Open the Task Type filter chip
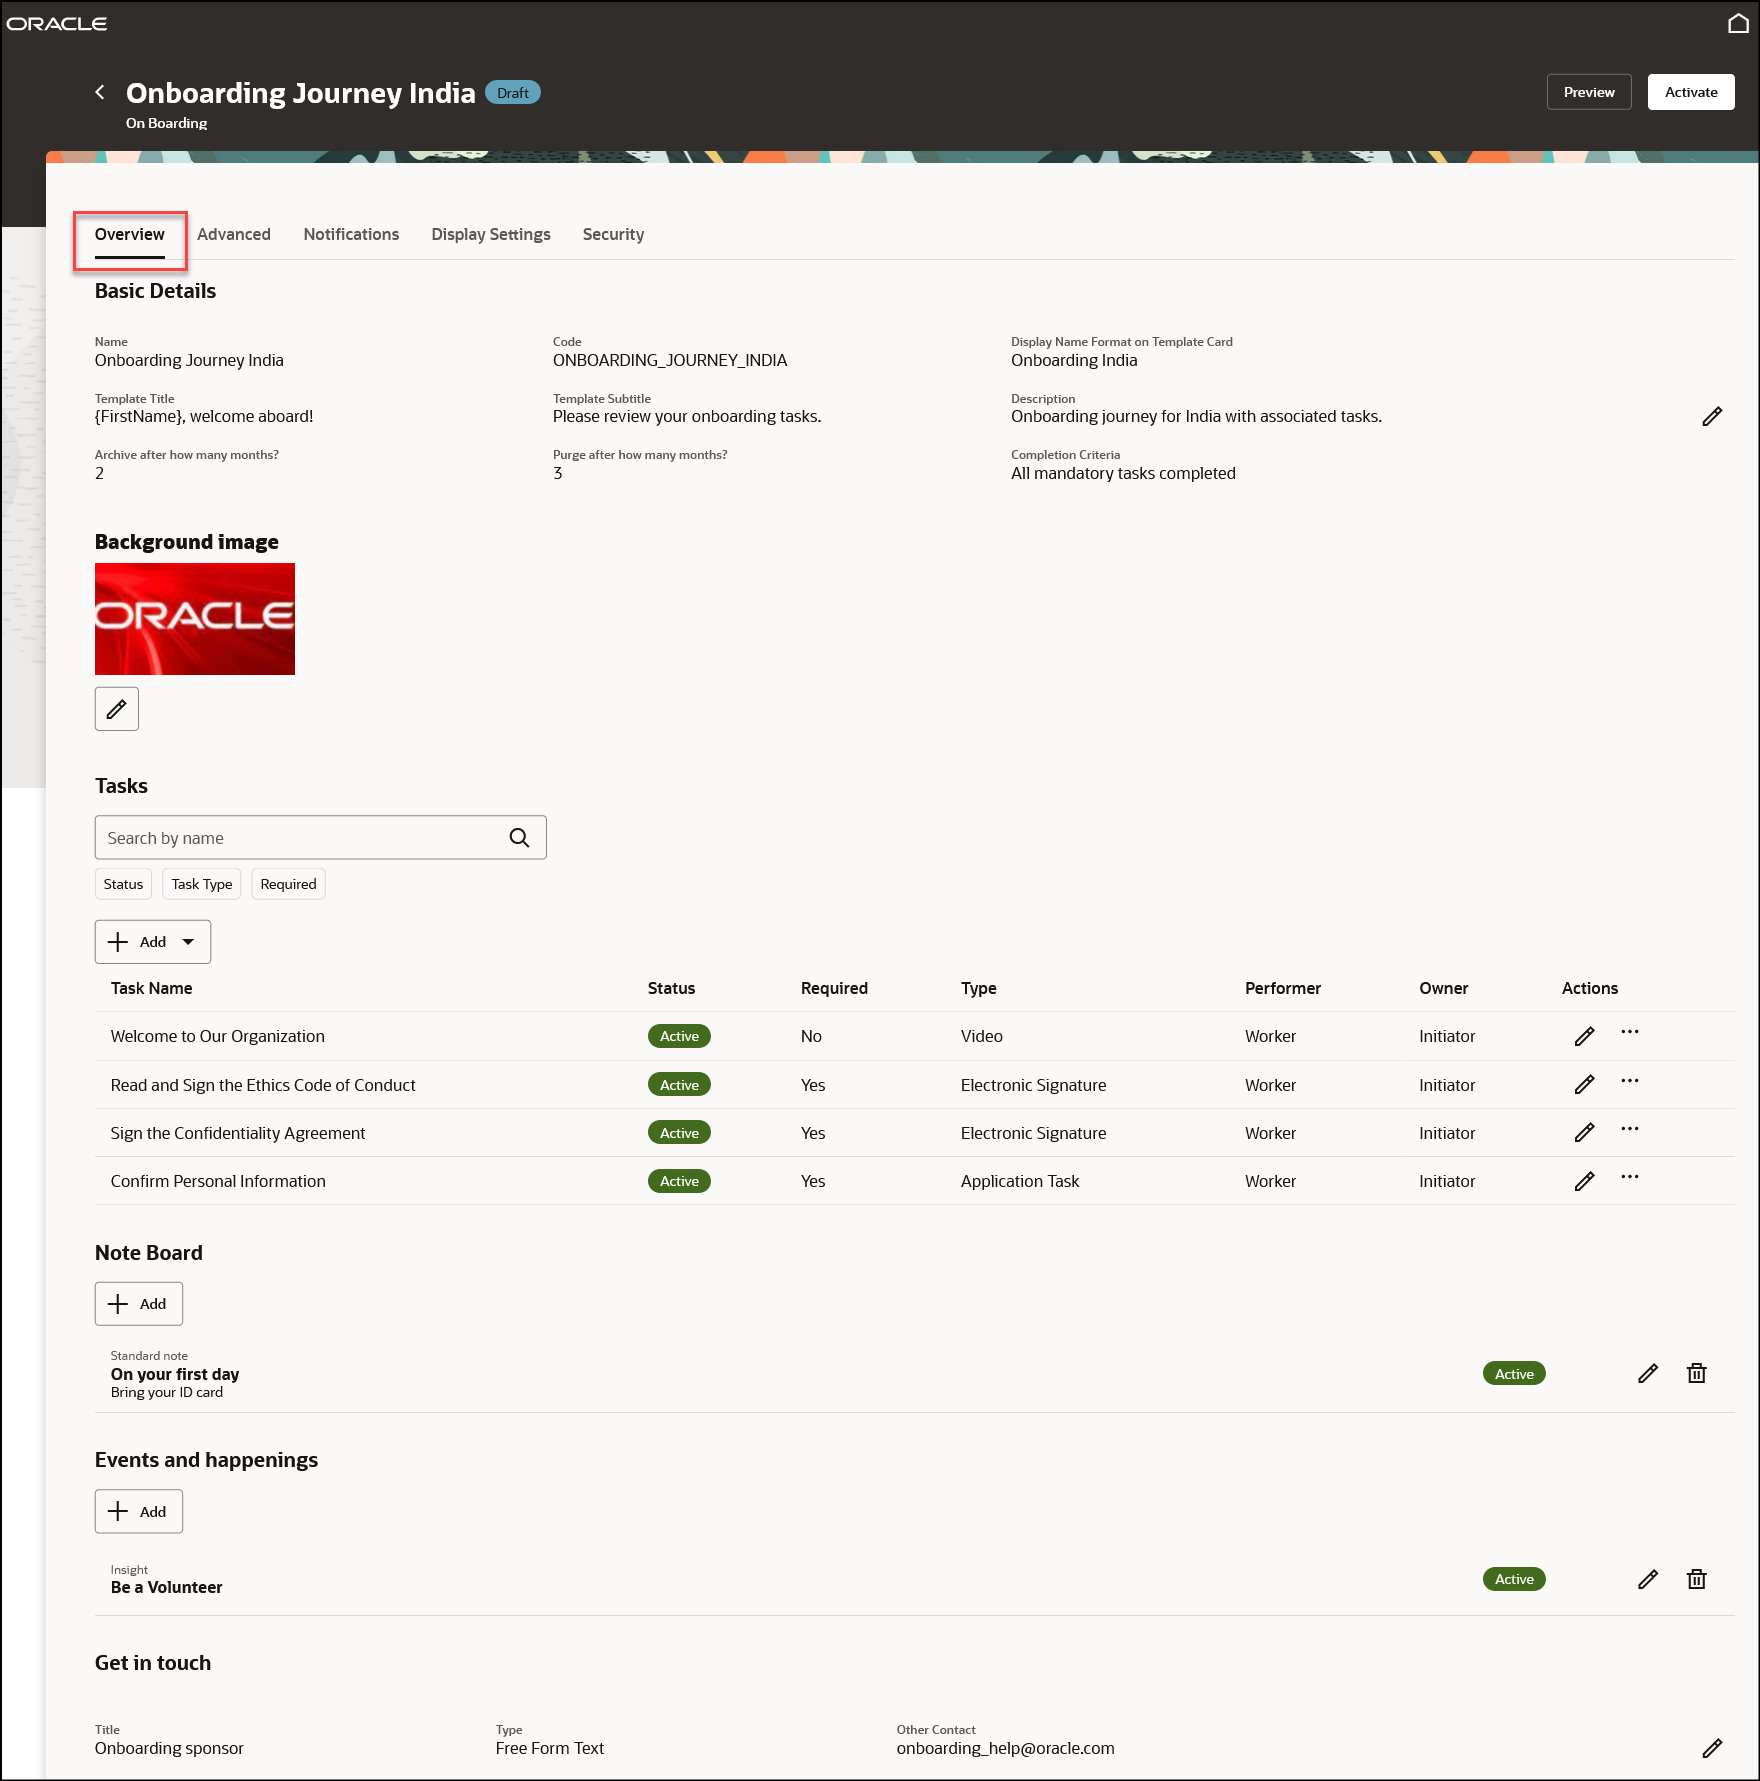 tap(202, 884)
